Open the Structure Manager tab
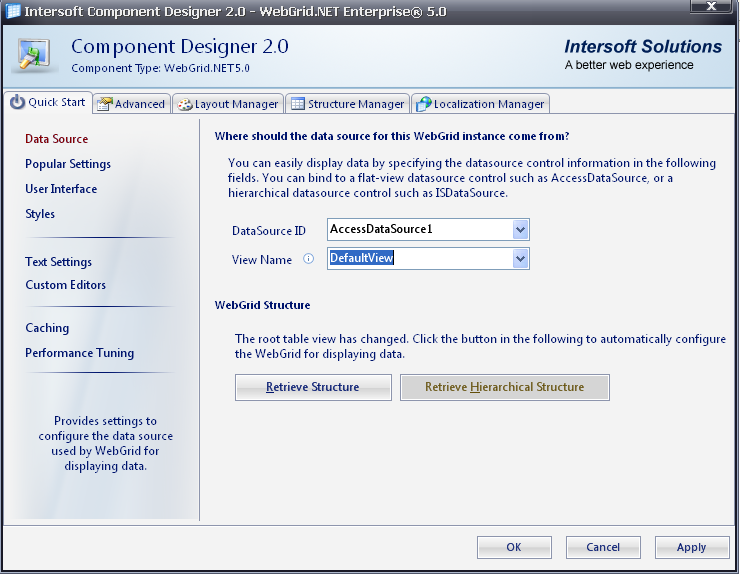Screen dimensions: 740x575 [348, 104]
